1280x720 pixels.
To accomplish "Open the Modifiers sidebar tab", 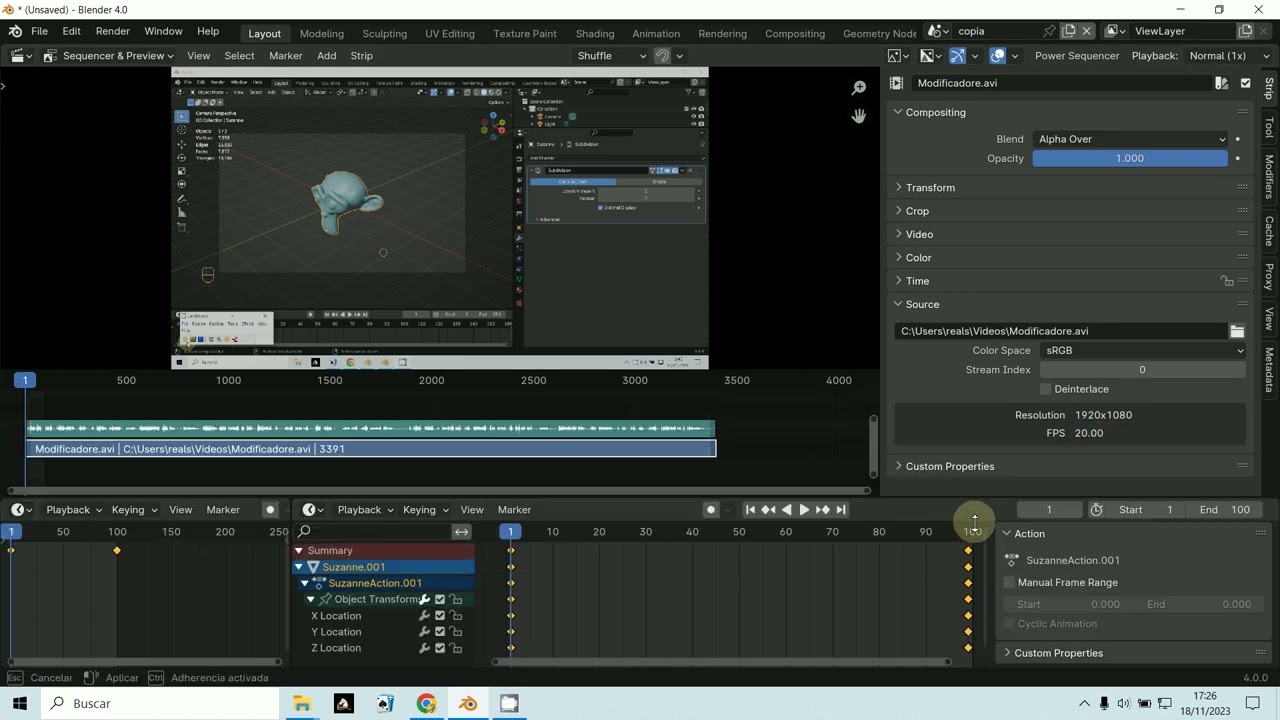I will 1269,176.
